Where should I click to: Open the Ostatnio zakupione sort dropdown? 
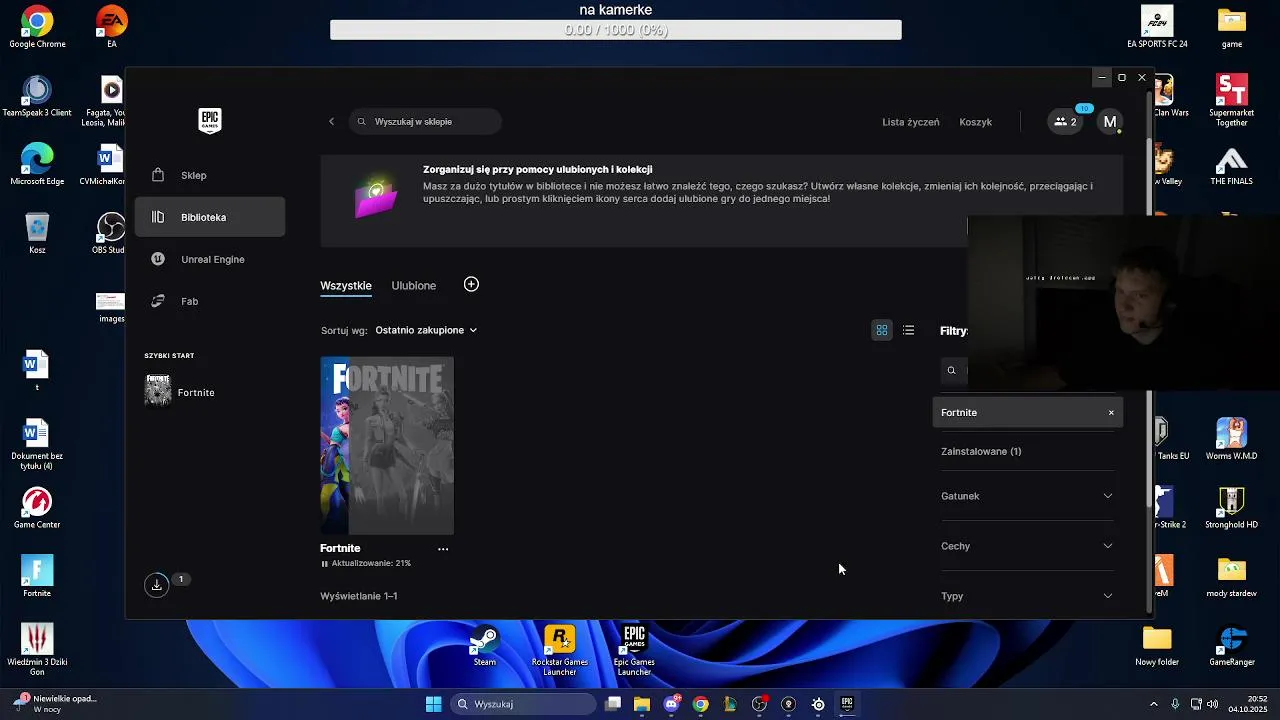426,330
